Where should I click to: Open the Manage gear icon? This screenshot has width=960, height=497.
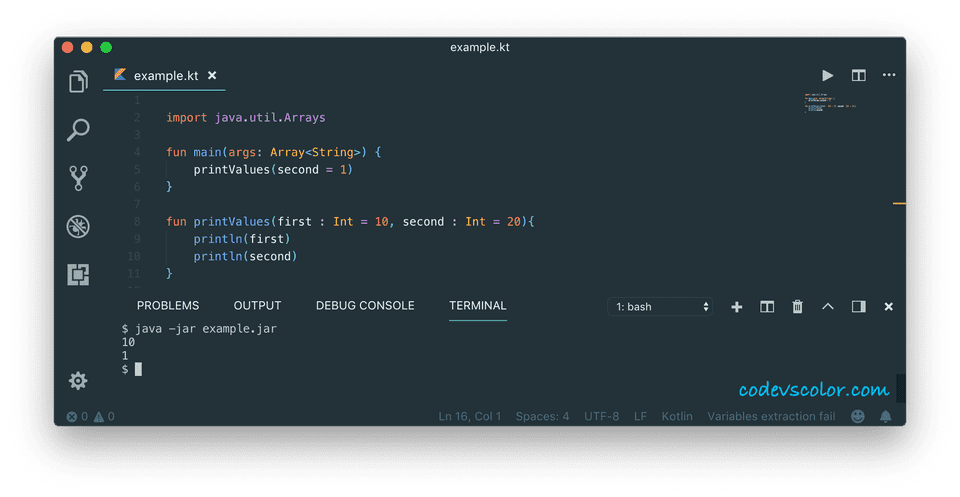click(78, 381)
